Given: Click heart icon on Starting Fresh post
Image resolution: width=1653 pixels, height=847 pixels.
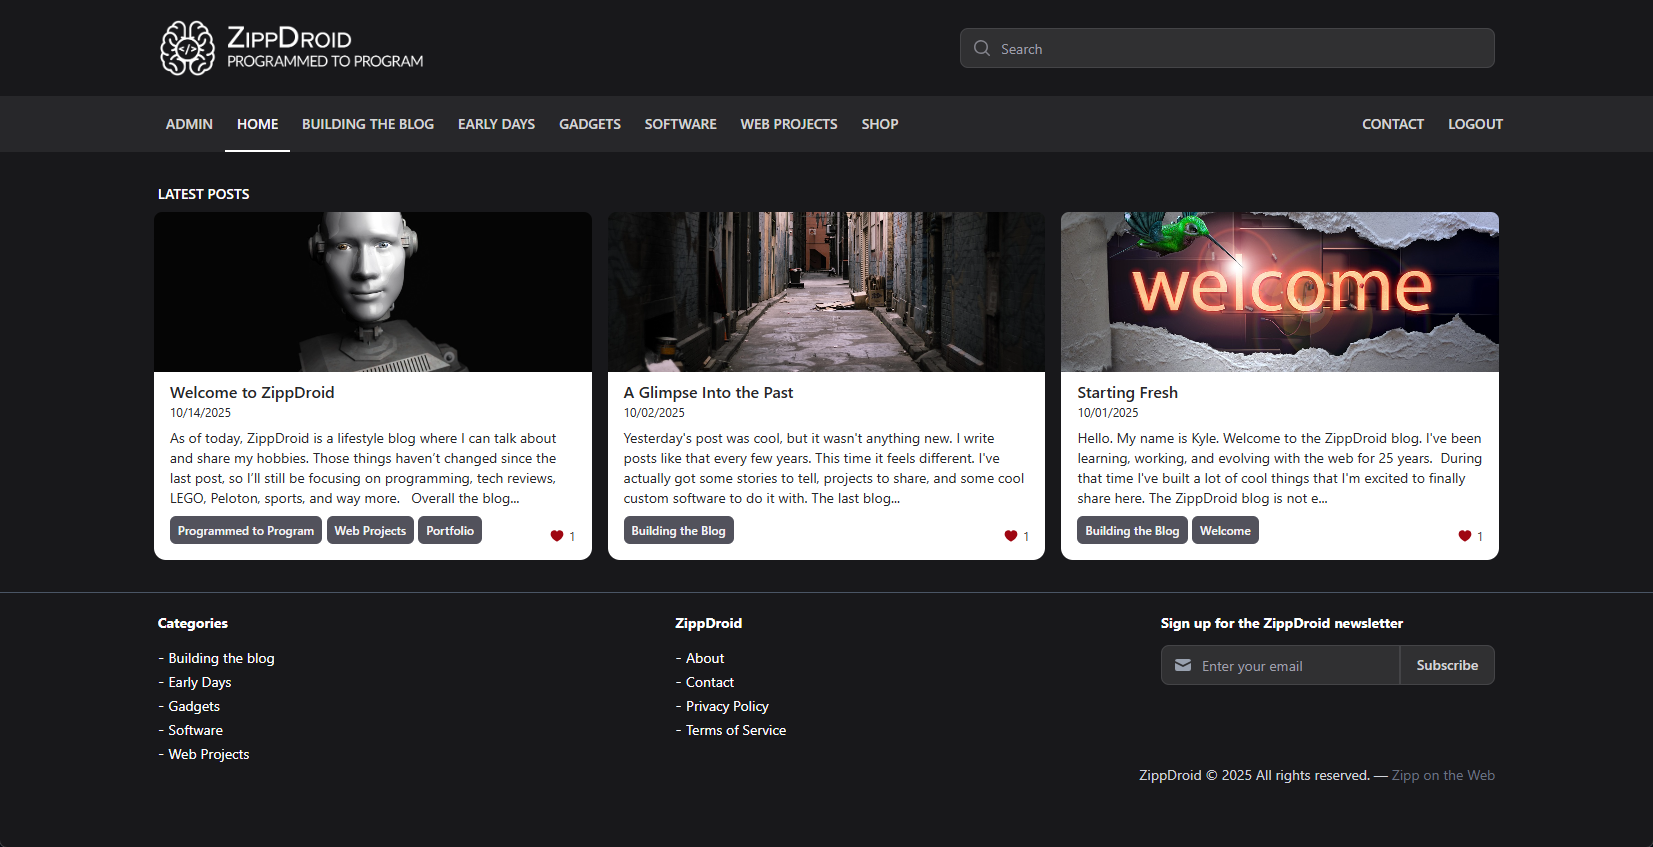Looking at the screenshot, I should coord(1465,536).
